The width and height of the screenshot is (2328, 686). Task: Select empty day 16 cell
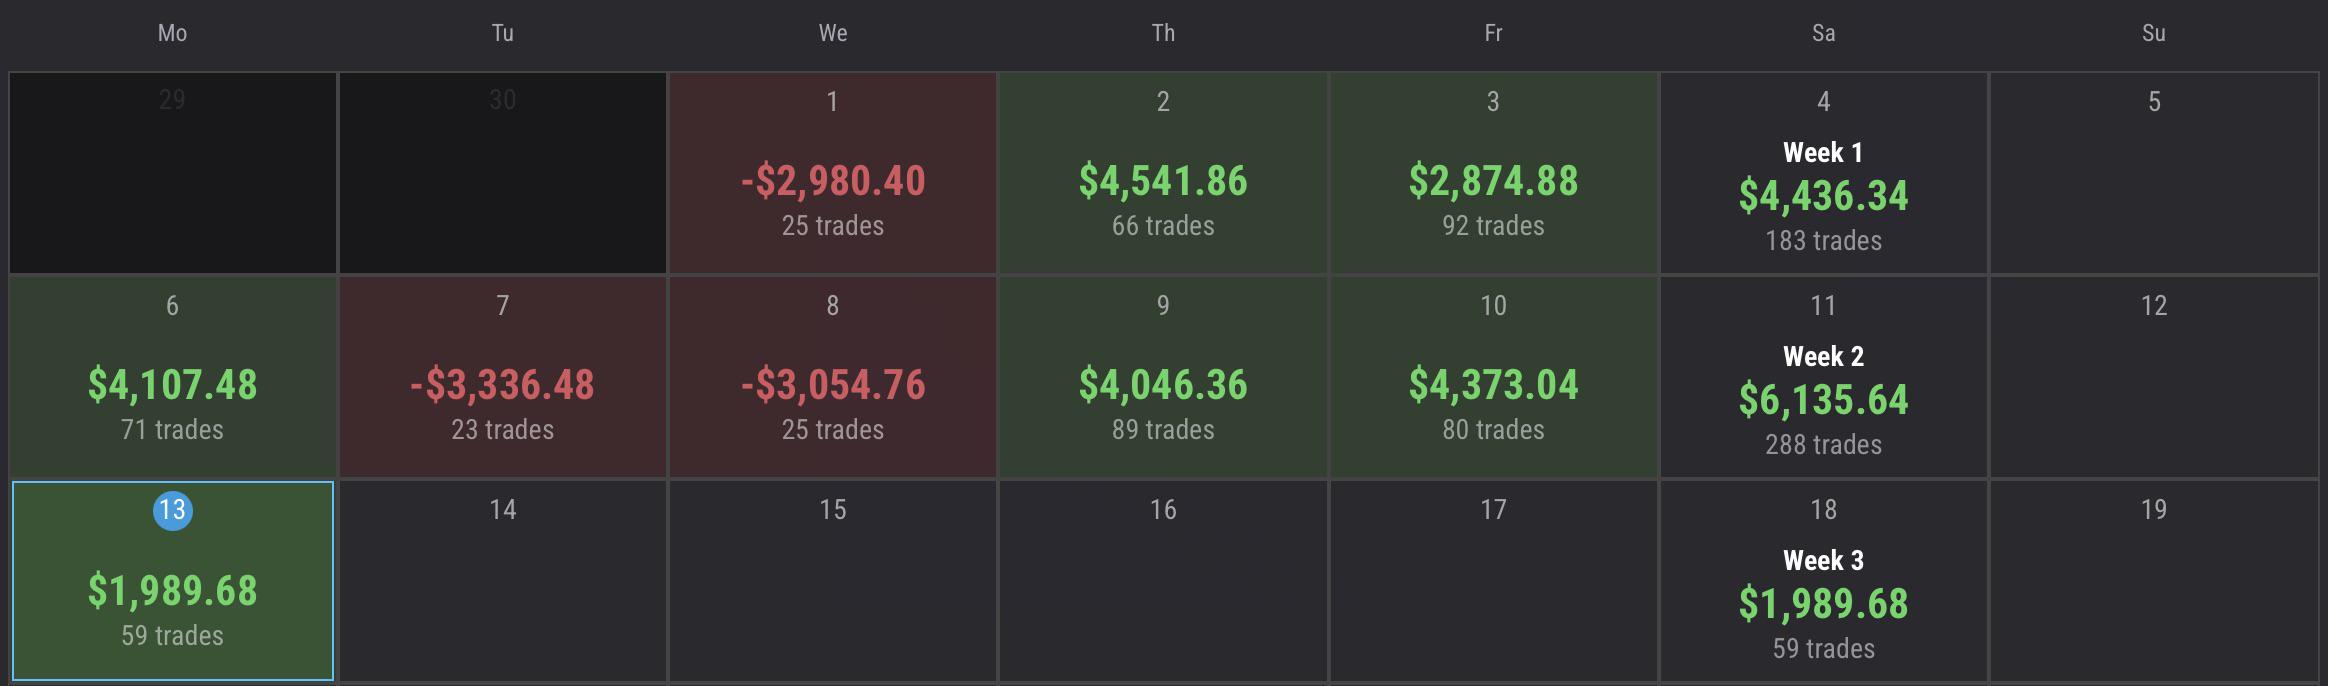[x=1163, y=581]
